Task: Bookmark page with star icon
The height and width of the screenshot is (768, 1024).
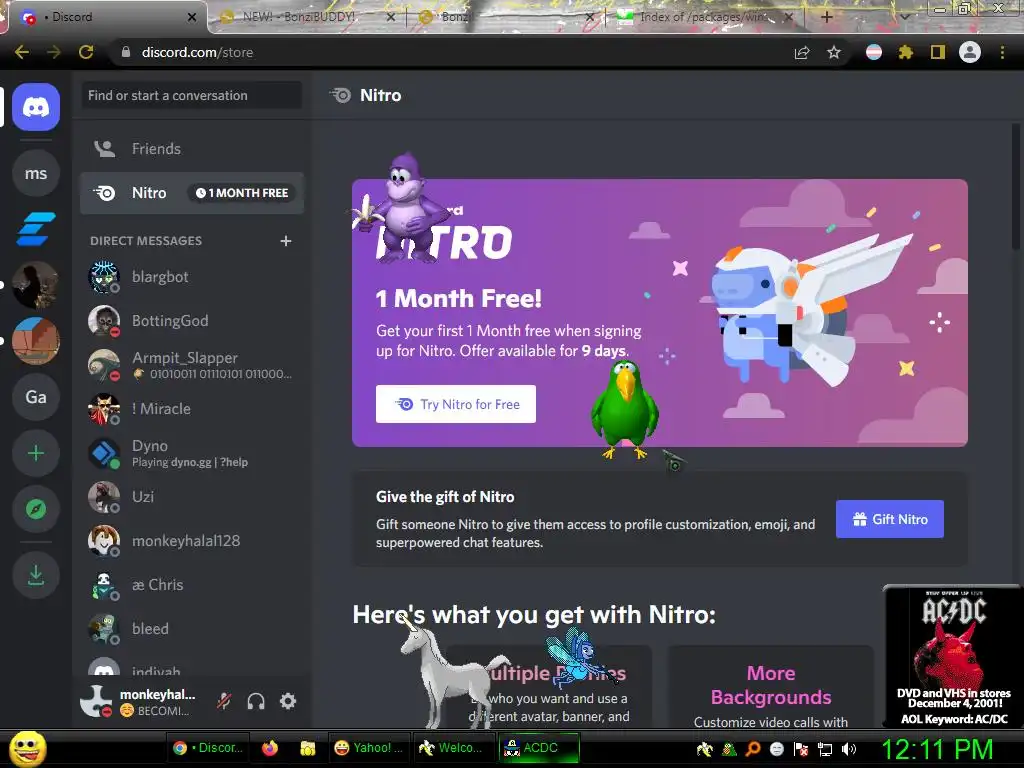Action: tap(834, 53)
